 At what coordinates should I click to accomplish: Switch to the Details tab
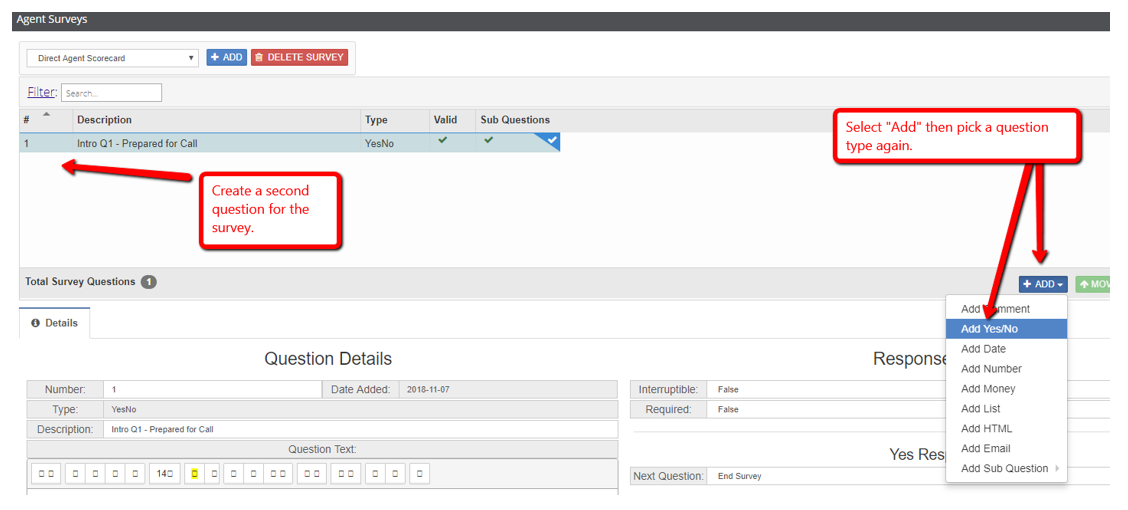[x=55, y=323]
